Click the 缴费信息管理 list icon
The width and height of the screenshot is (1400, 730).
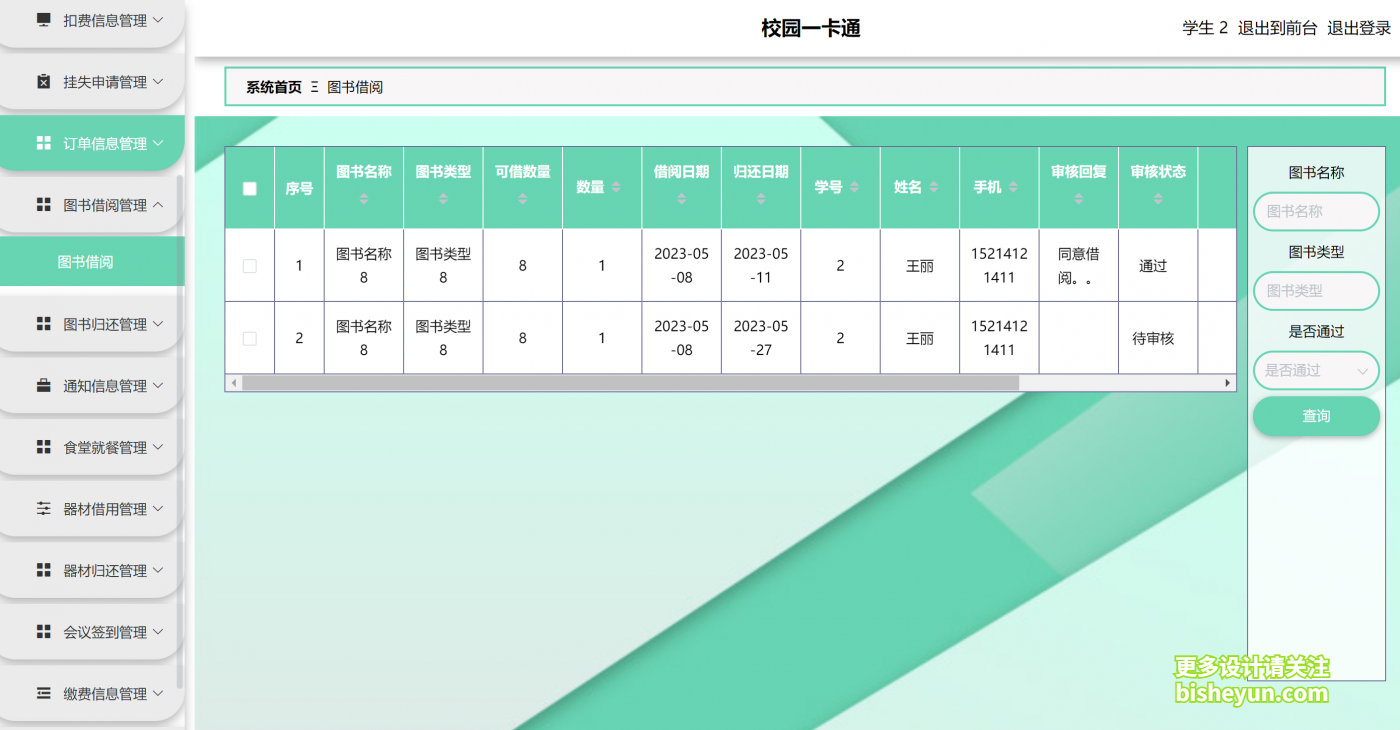pos(42,693)
